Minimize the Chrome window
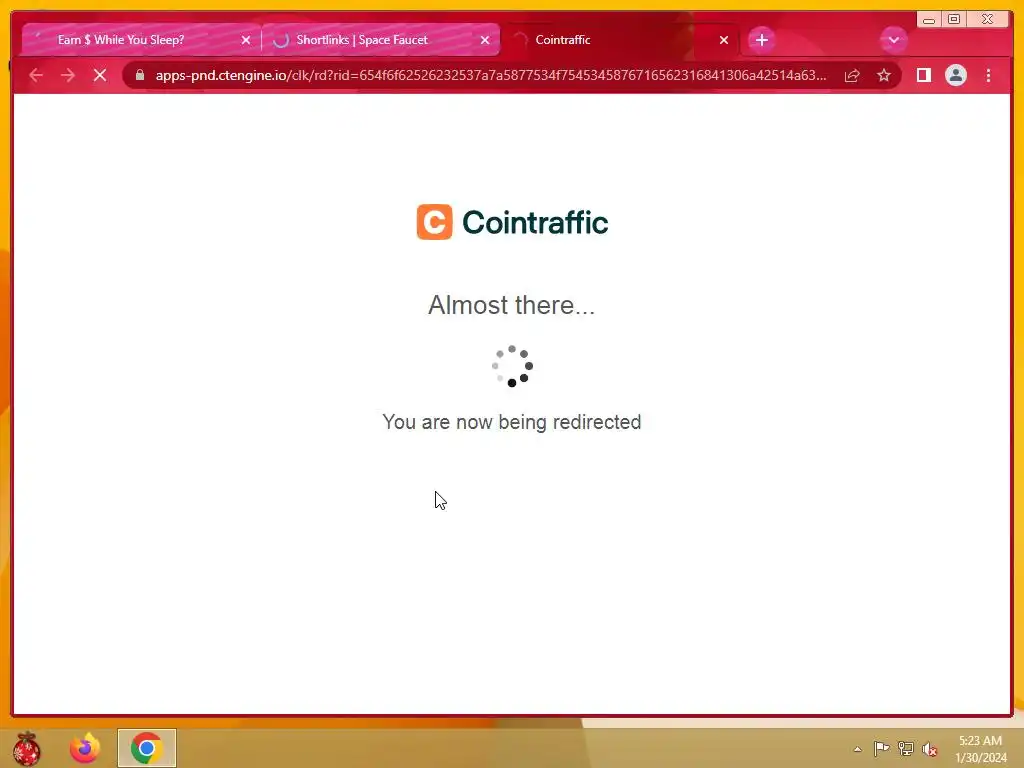This screenshot has width=1024, height=768. click(x=929, y=19)
